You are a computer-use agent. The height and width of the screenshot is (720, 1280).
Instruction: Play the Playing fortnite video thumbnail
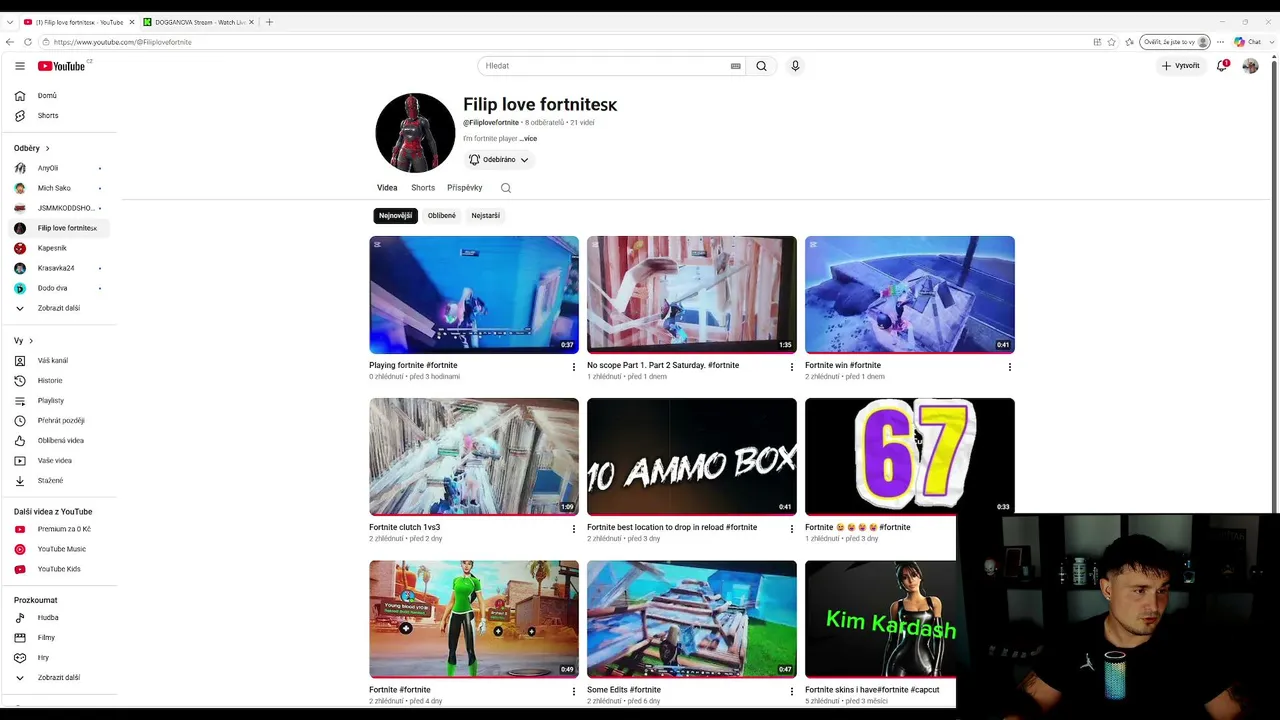click(x=474, y=295)
